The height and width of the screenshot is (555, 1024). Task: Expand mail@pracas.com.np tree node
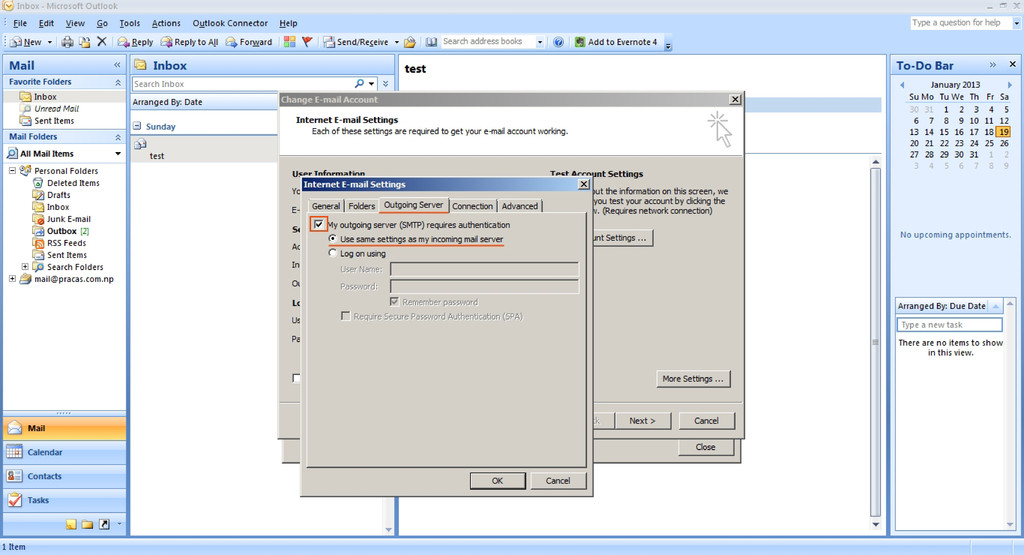tap(12, 279)
